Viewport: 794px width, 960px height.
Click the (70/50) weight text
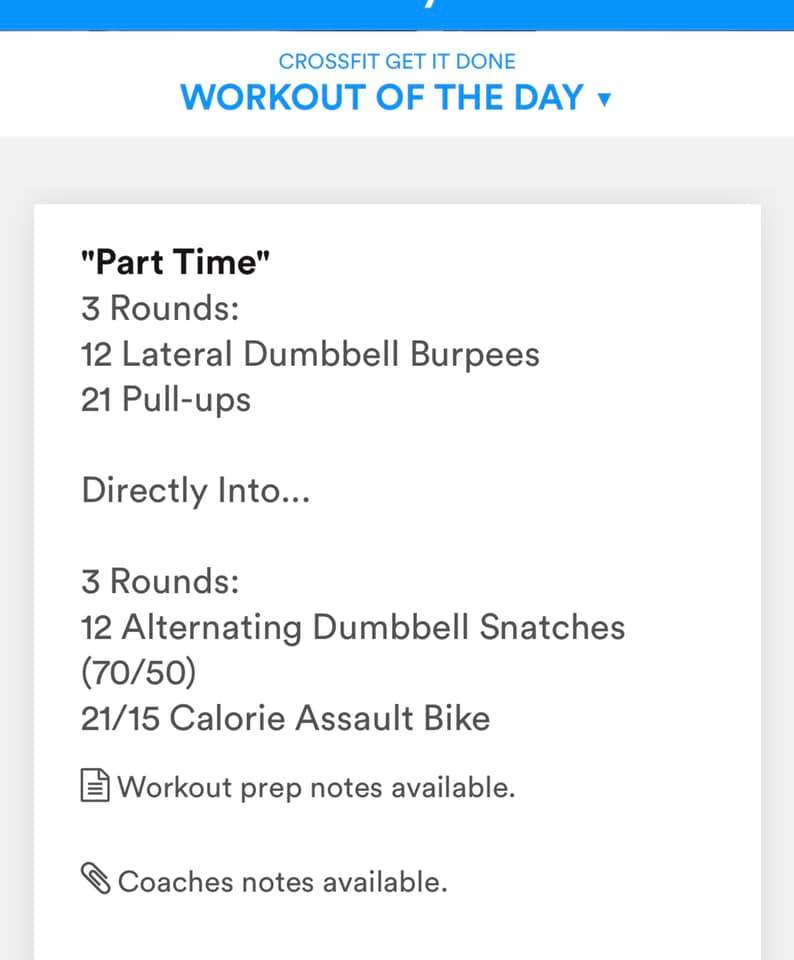click(x=139, y=673)
